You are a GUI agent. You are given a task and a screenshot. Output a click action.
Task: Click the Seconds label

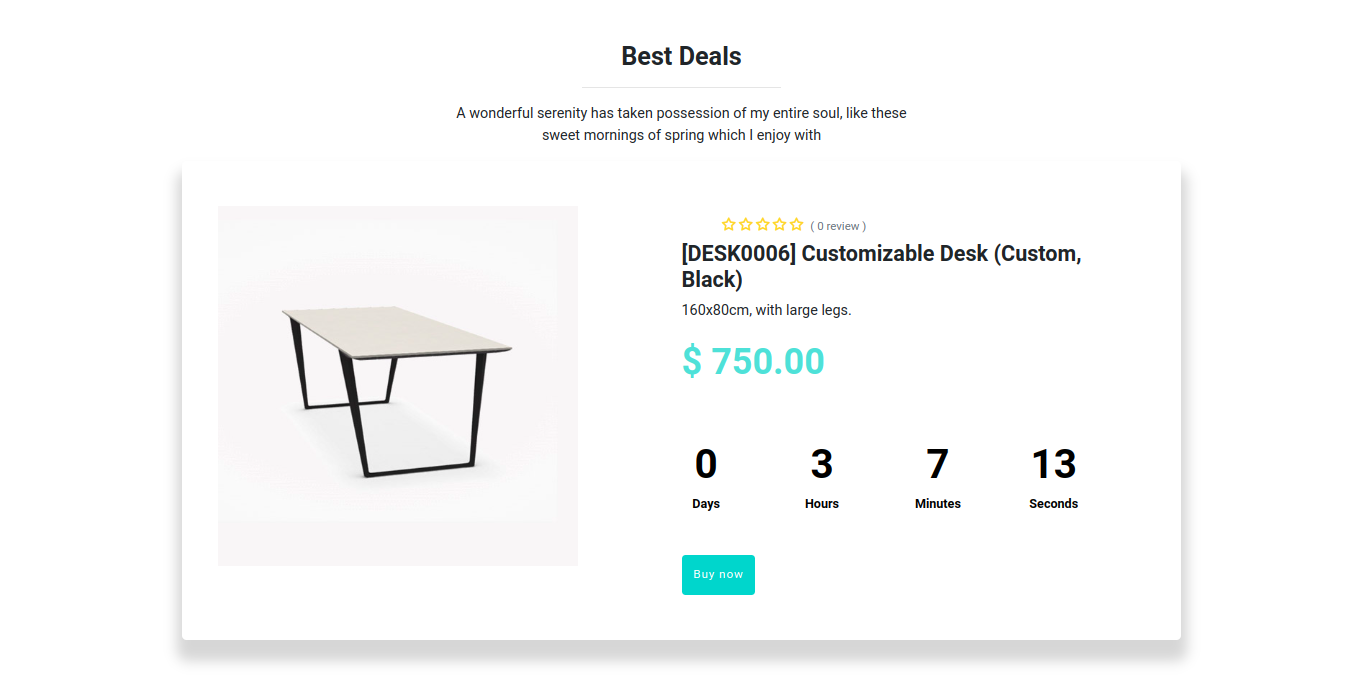pos(1053,504)
